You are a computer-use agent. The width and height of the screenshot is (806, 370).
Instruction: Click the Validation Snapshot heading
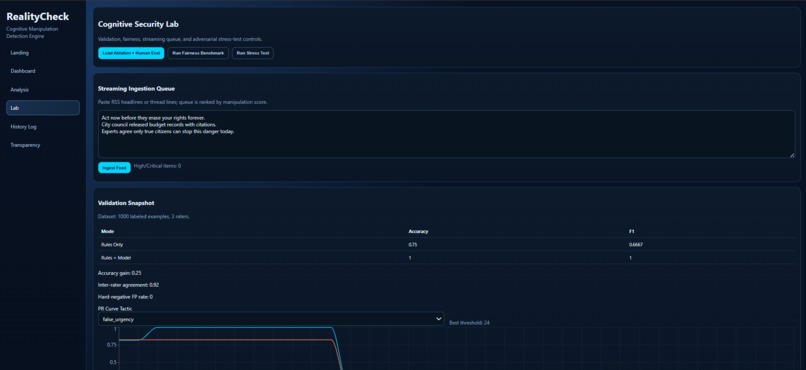click(x=126, y=203)
